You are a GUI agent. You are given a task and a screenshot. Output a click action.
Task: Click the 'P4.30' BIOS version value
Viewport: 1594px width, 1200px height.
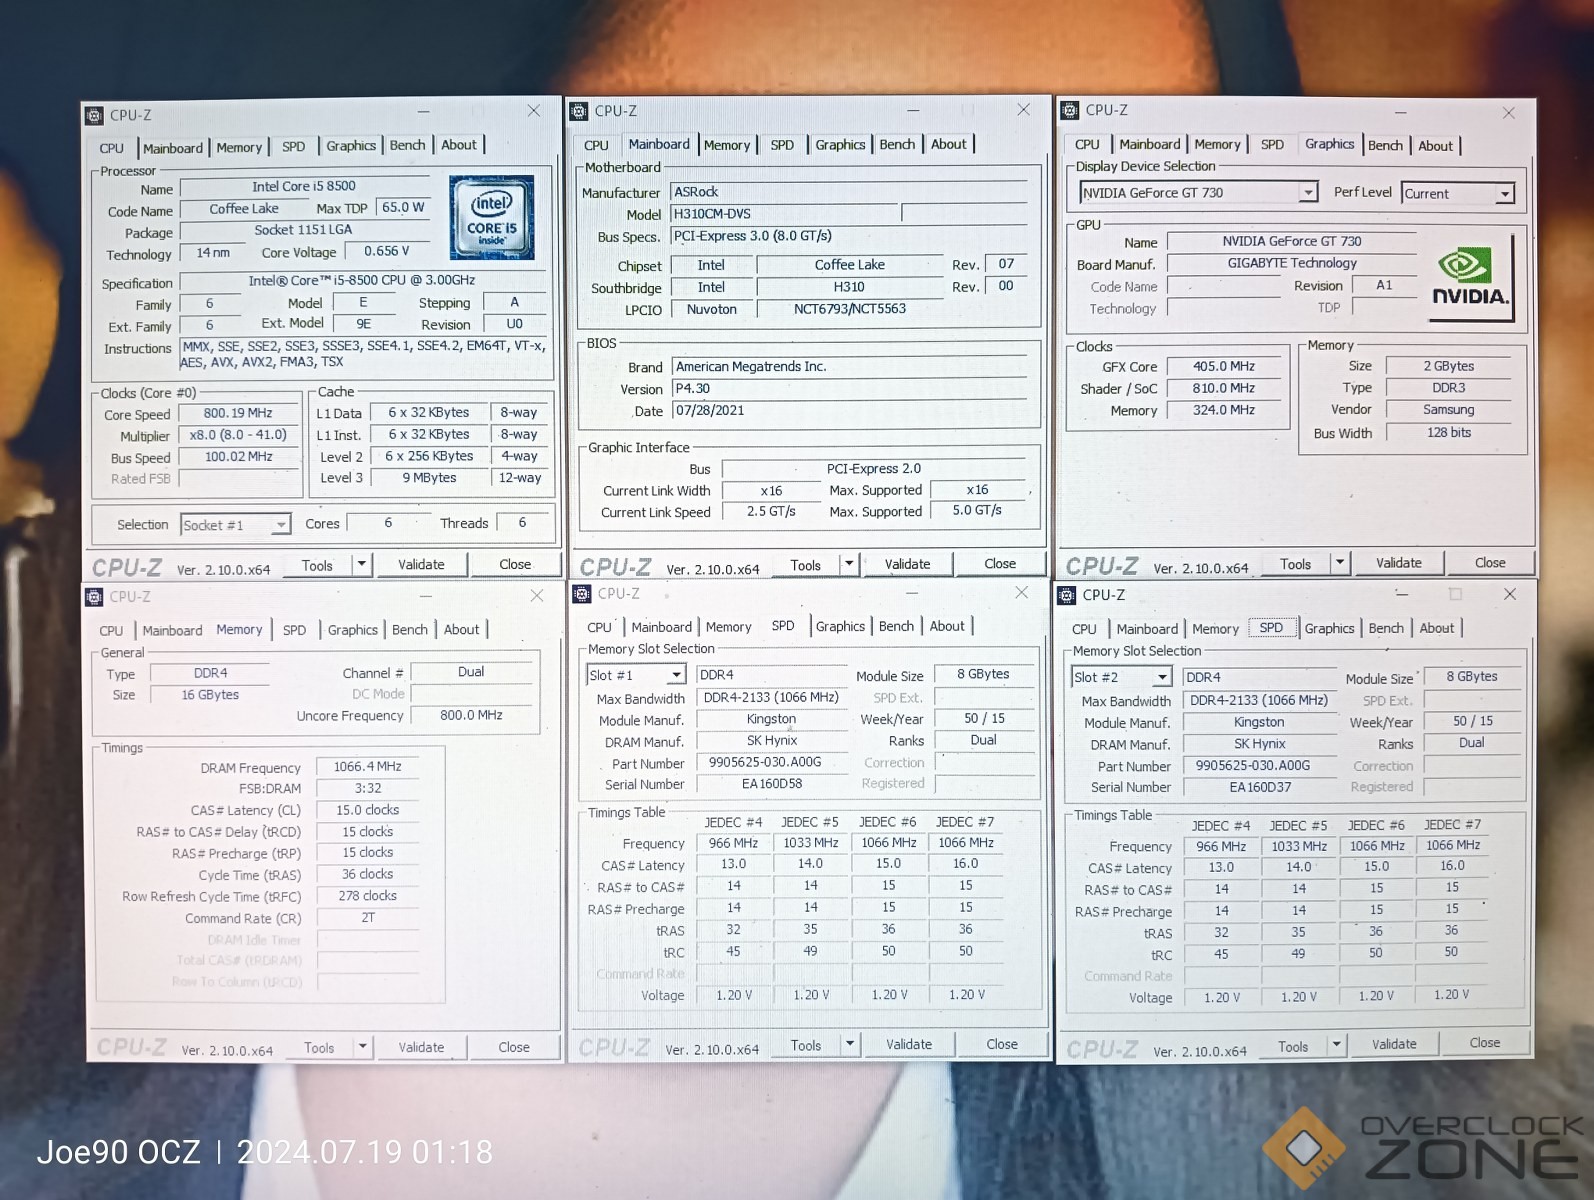[x=850, y=389]
